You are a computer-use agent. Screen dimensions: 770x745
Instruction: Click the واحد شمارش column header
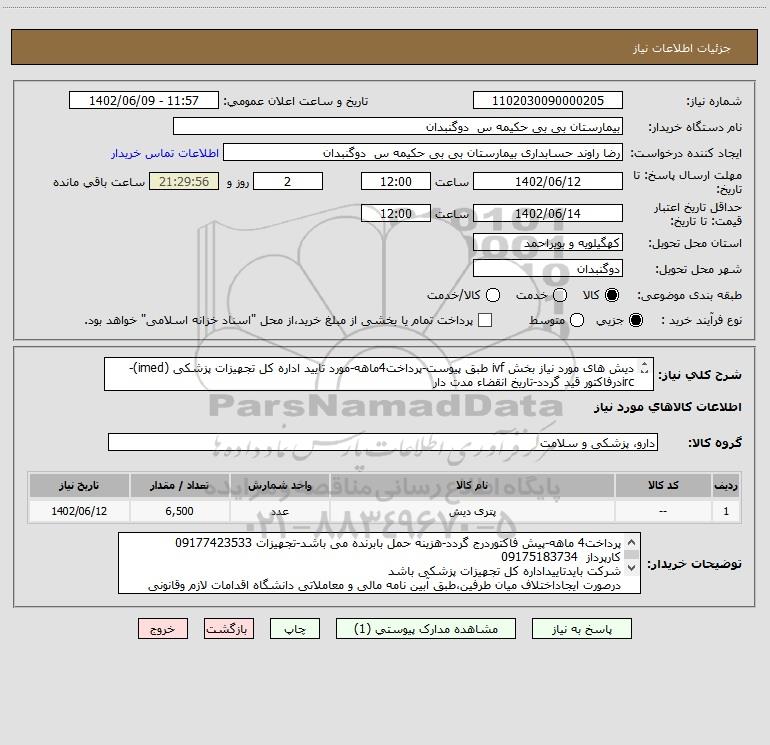(x=279, y=485)
